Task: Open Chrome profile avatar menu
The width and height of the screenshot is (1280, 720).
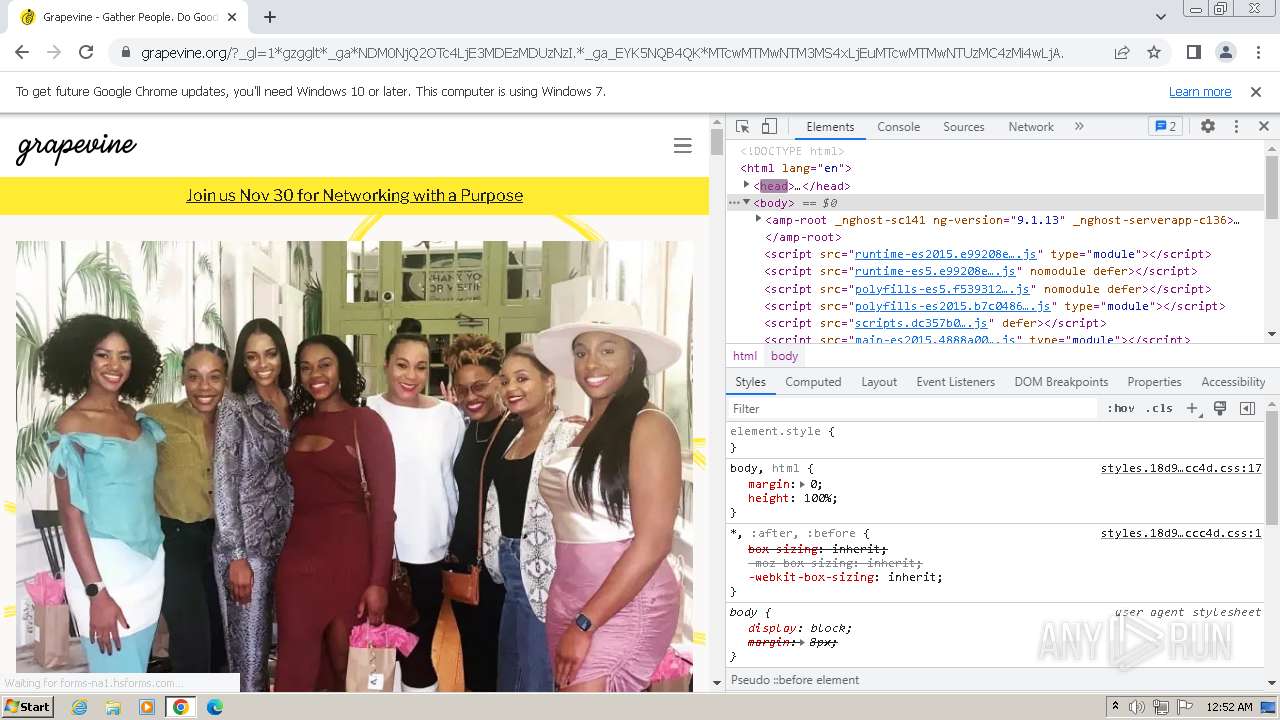Action: pos(1225,52)
